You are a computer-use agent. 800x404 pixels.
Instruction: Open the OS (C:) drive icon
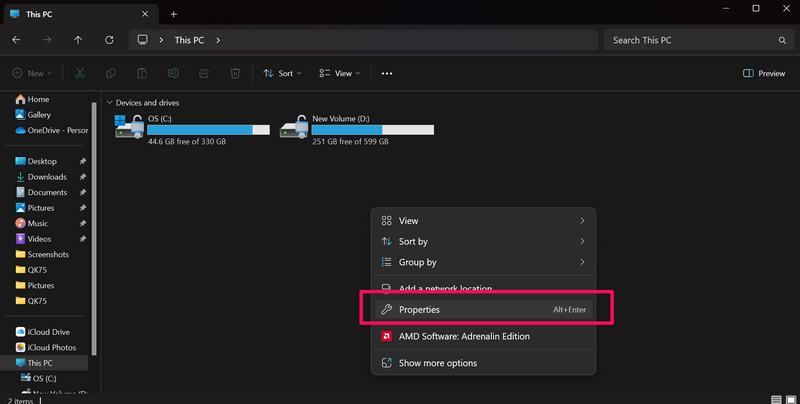129,127
